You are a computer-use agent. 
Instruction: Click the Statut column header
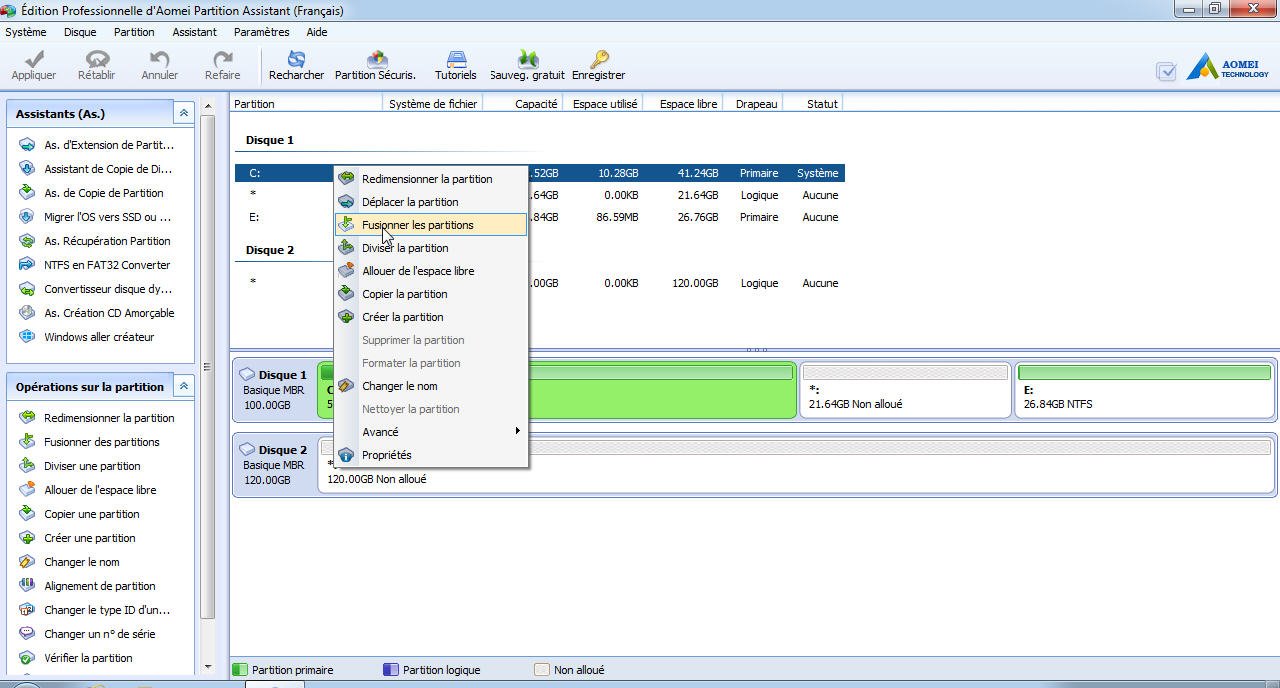tap(813, 104)
